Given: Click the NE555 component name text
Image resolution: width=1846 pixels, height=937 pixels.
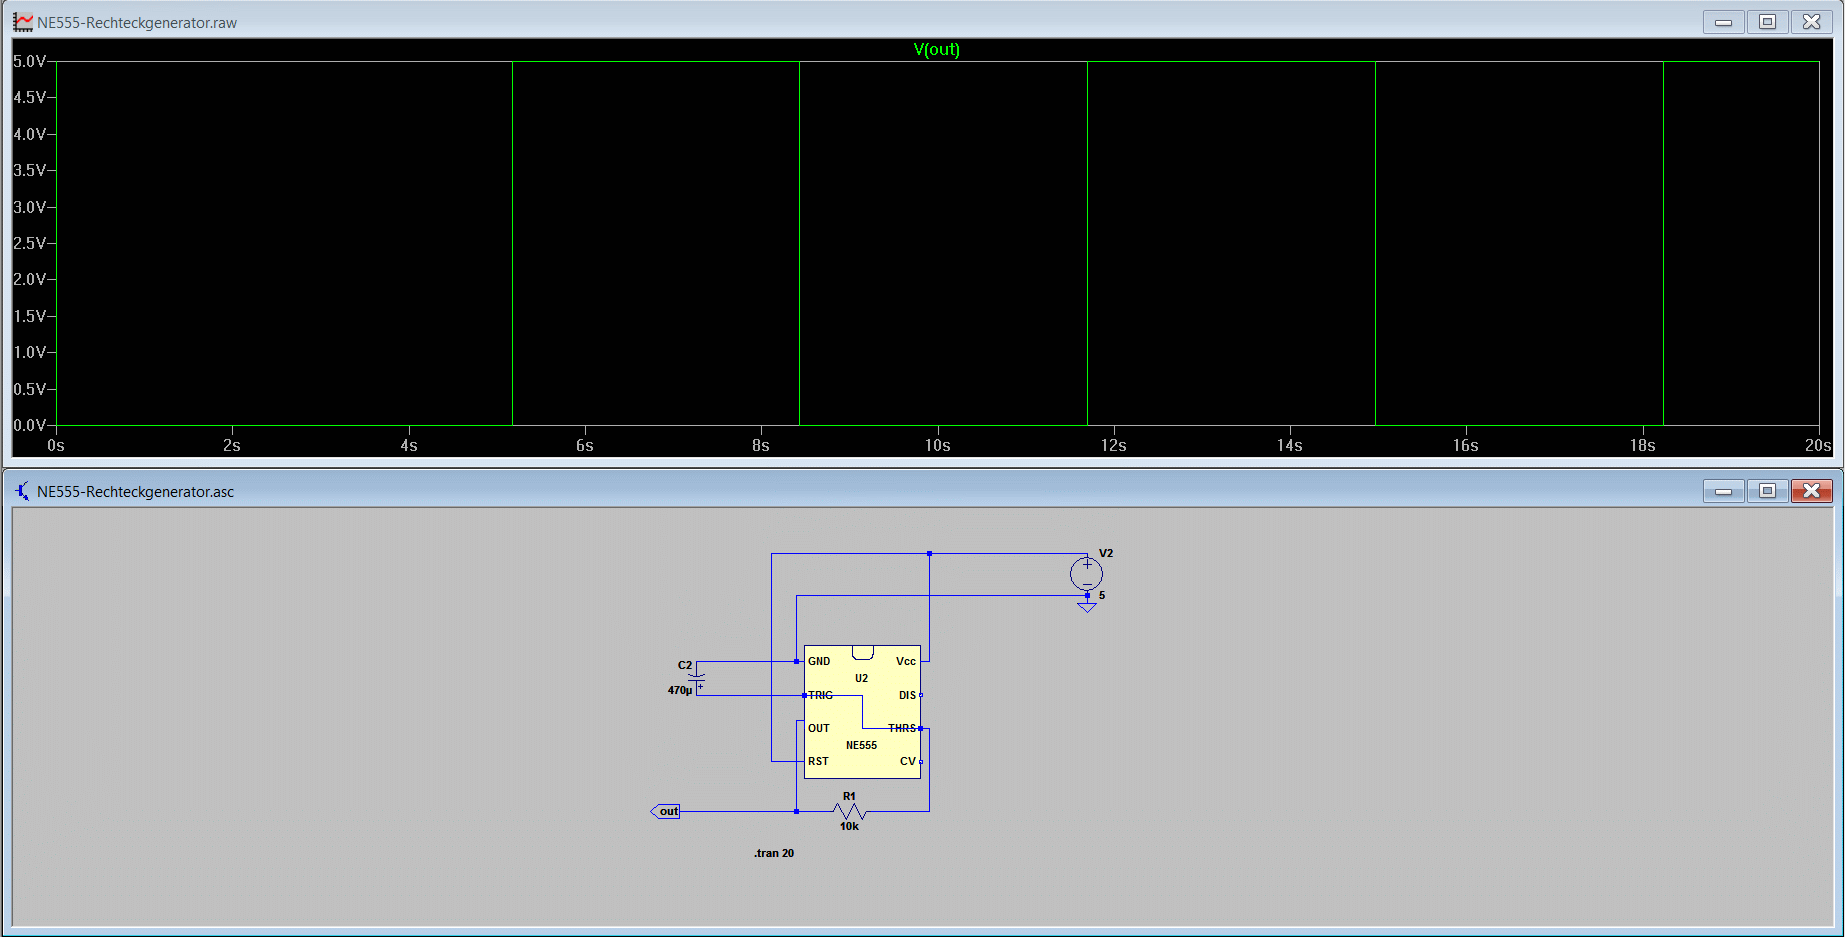Looking at the screenshot, I should (x=861, y=745).
